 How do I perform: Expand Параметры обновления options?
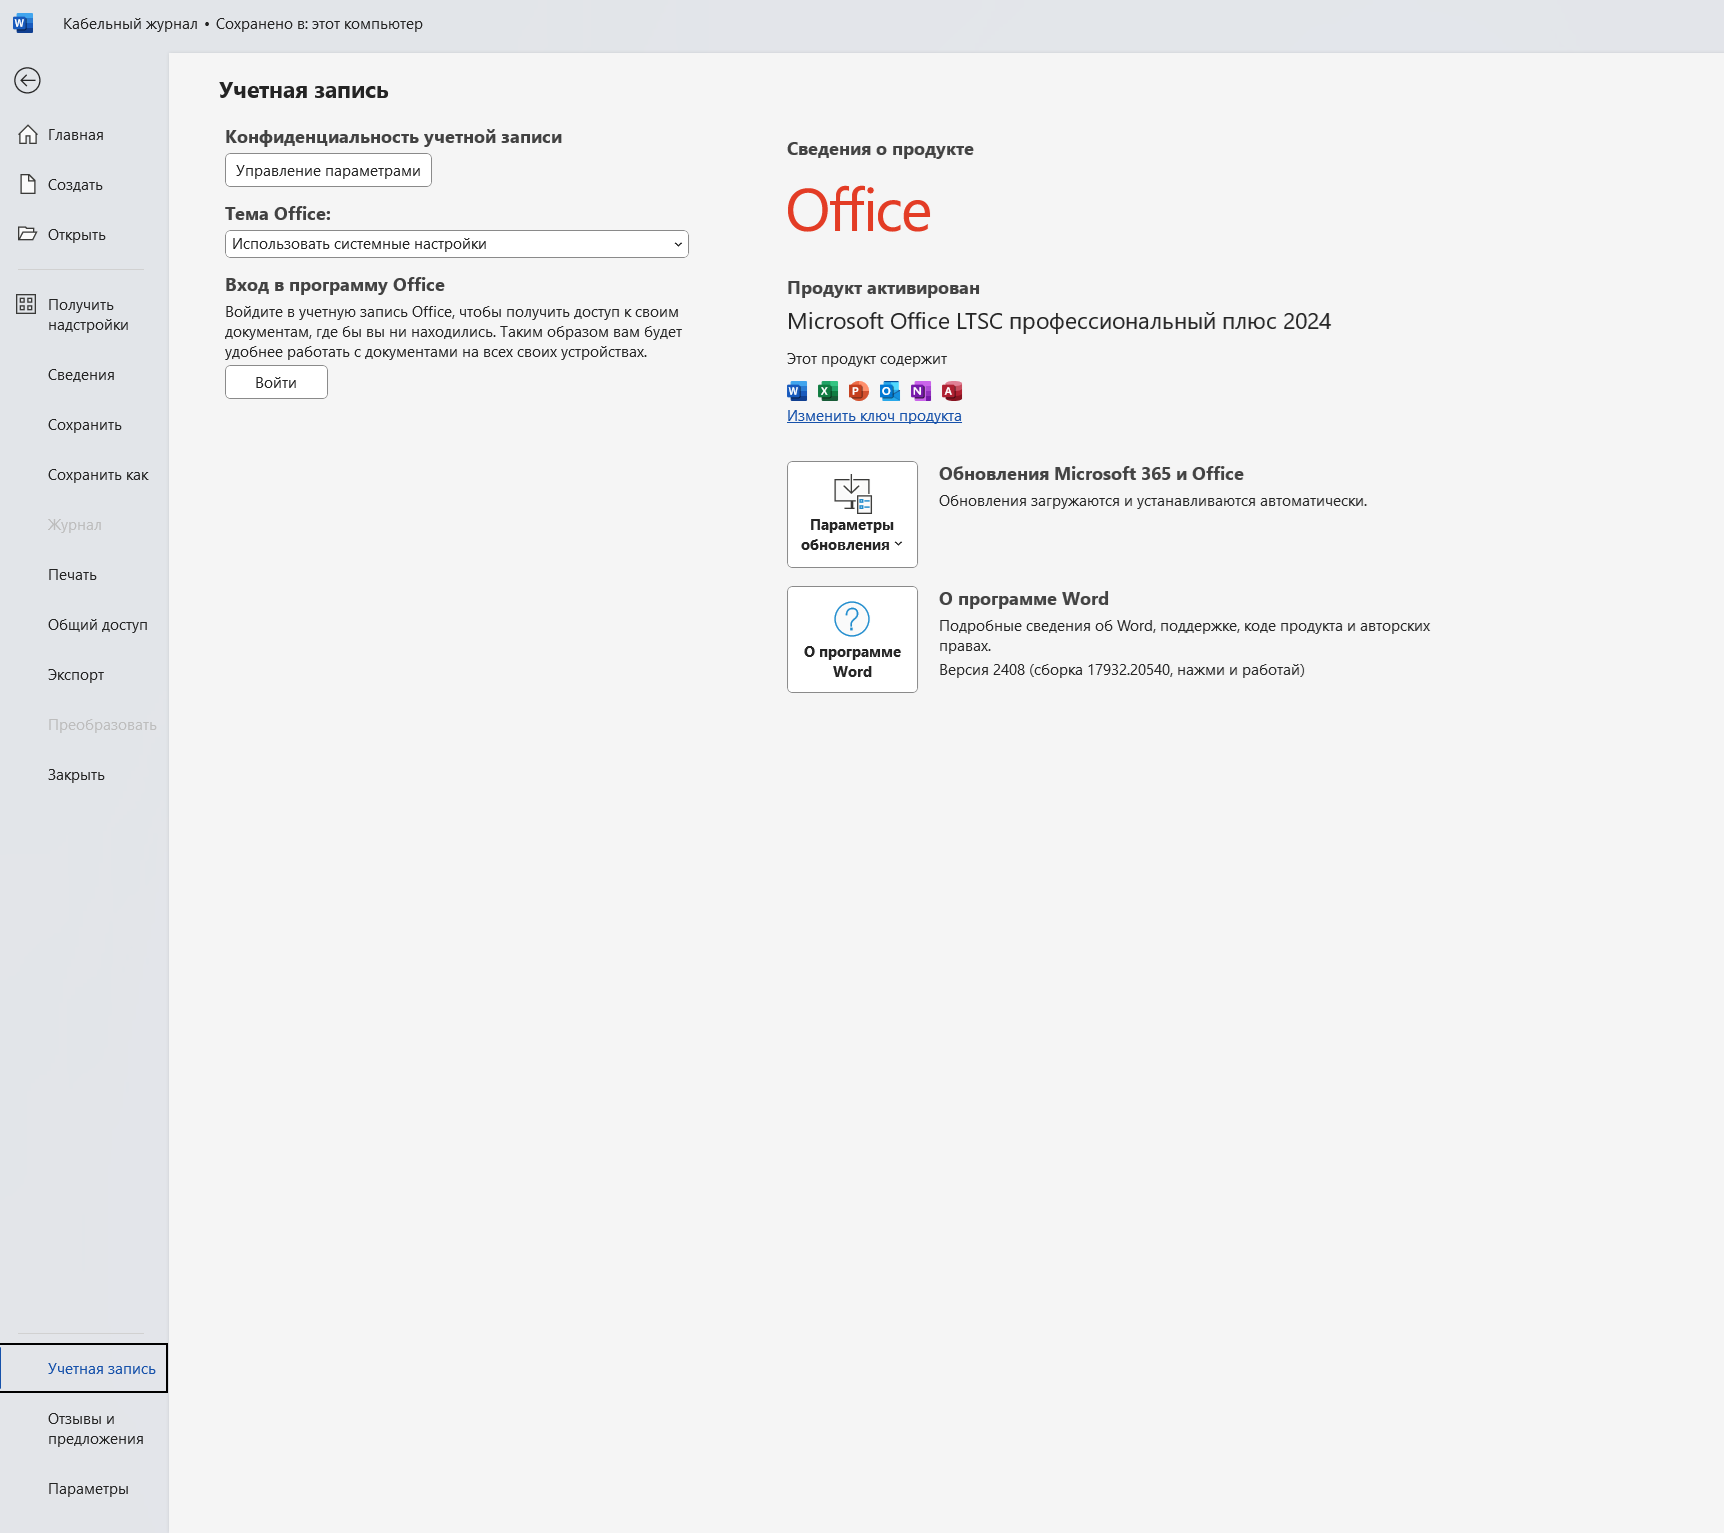click(852, 514)
